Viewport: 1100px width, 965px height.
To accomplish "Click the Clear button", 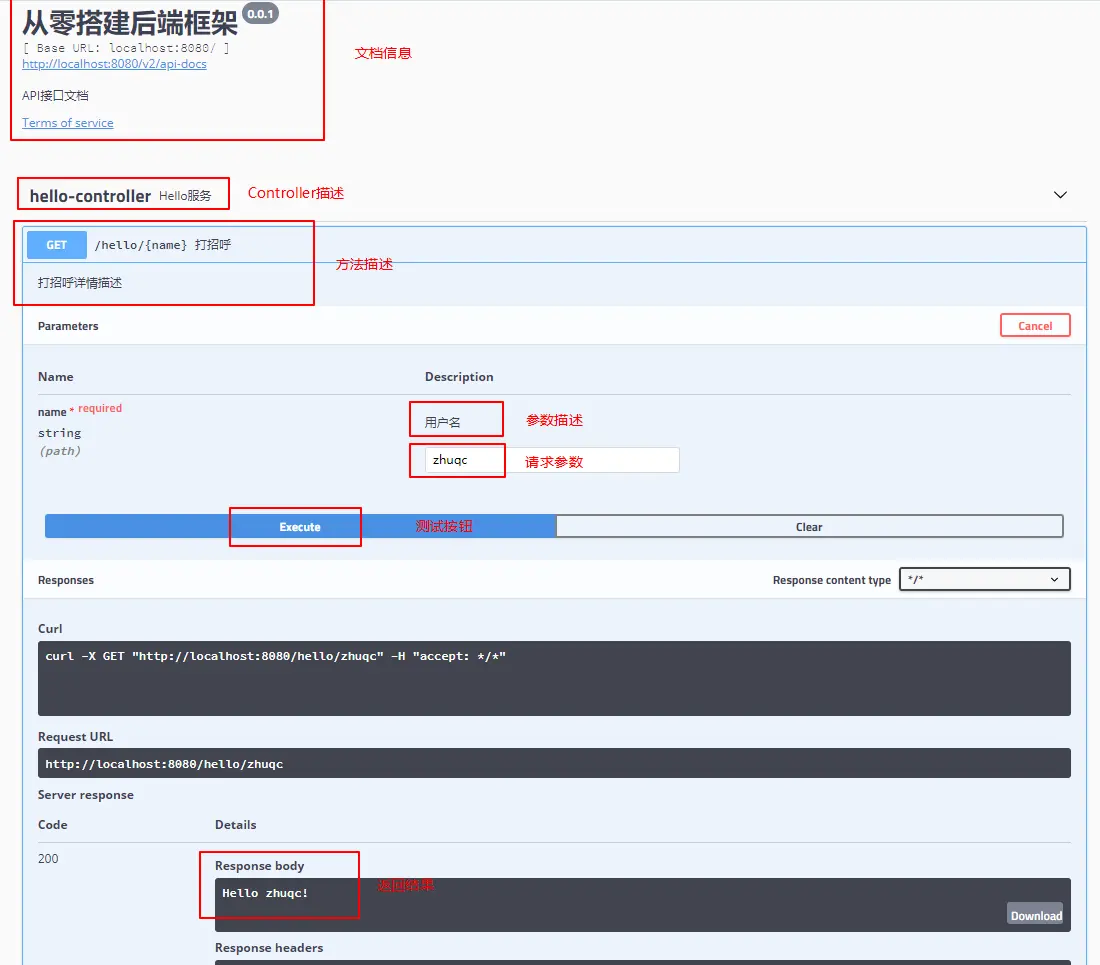I will (x=809, y=527).
